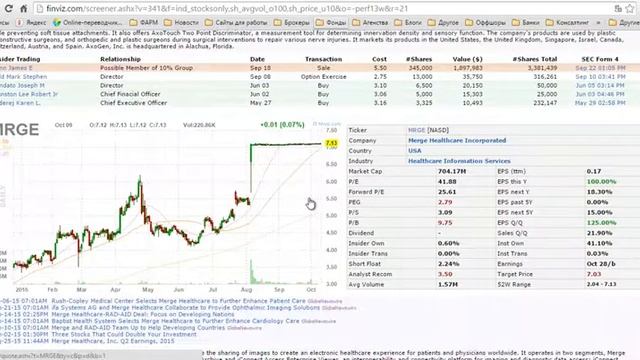Screen dimensions: 640x360
Task: Open SEC Form 4 filing Sep 10 03:41 PM
Action: coord(600,77)
